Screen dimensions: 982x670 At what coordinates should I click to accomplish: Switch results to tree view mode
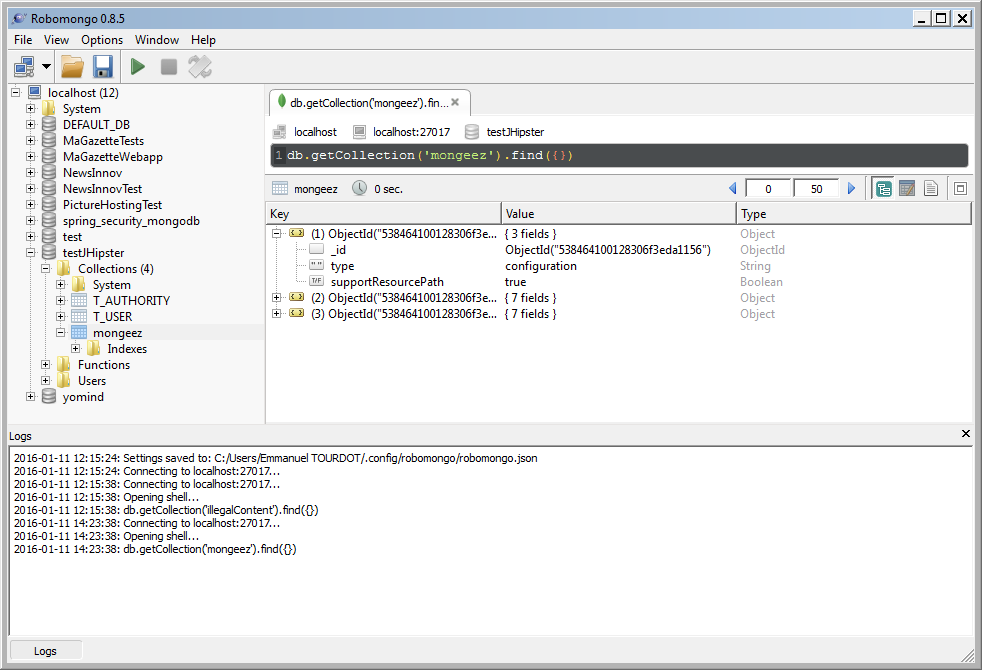click(x=884, y=188)
